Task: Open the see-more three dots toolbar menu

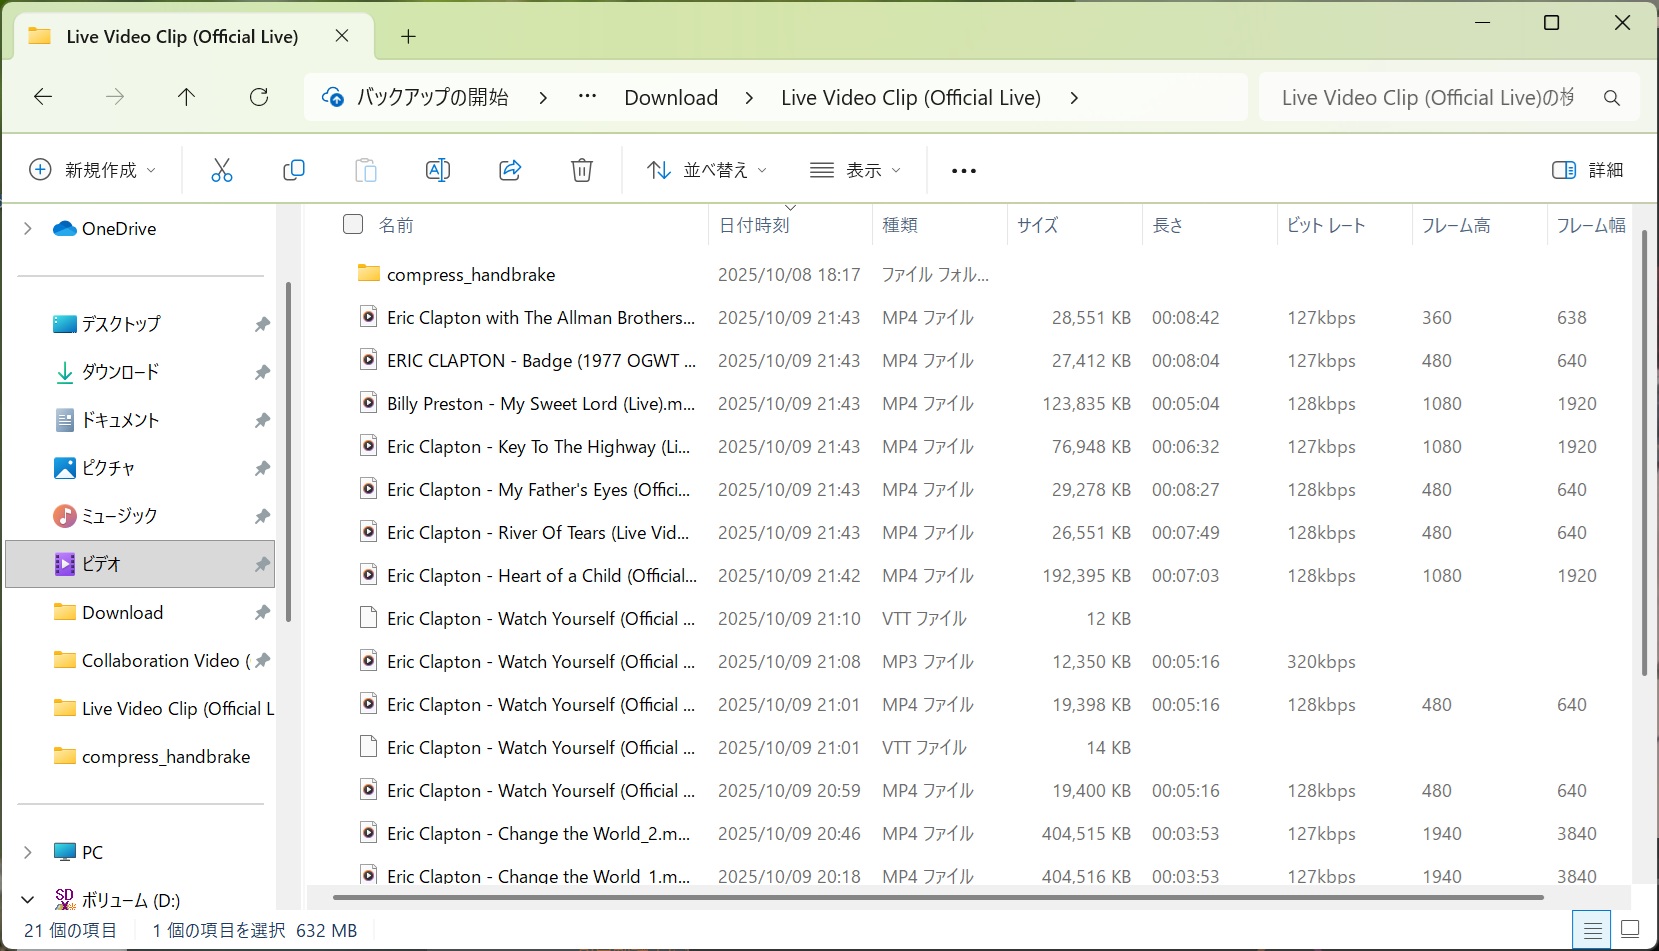Action: tap(963, 171)
